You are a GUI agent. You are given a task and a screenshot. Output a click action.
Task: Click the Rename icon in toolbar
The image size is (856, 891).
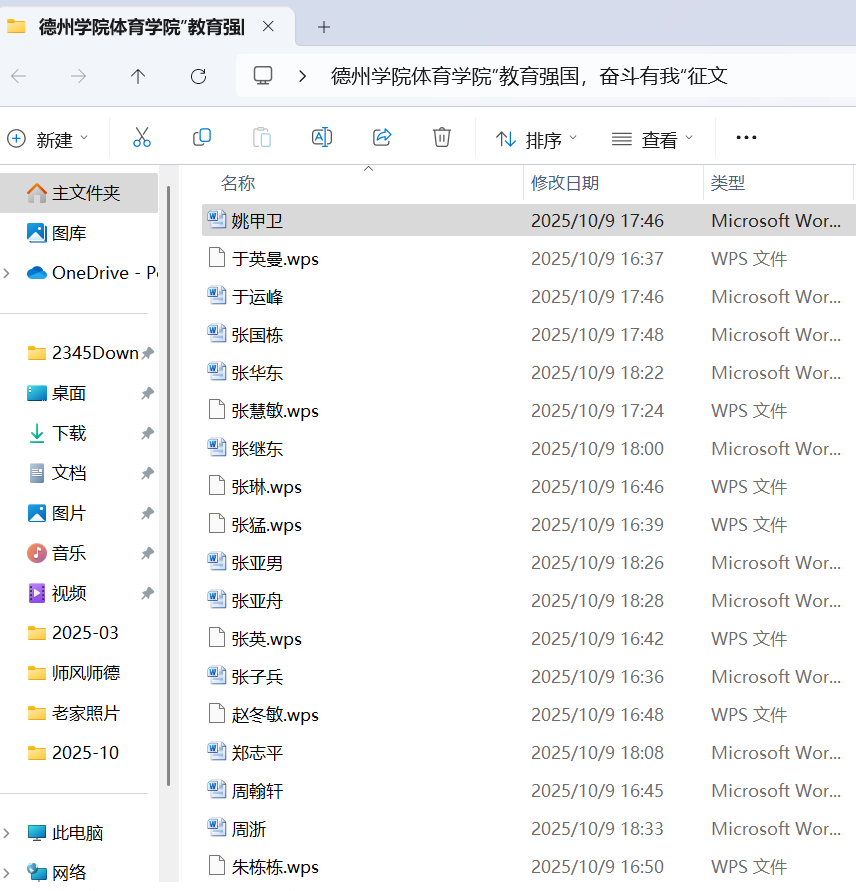click(x=322, y=138)
